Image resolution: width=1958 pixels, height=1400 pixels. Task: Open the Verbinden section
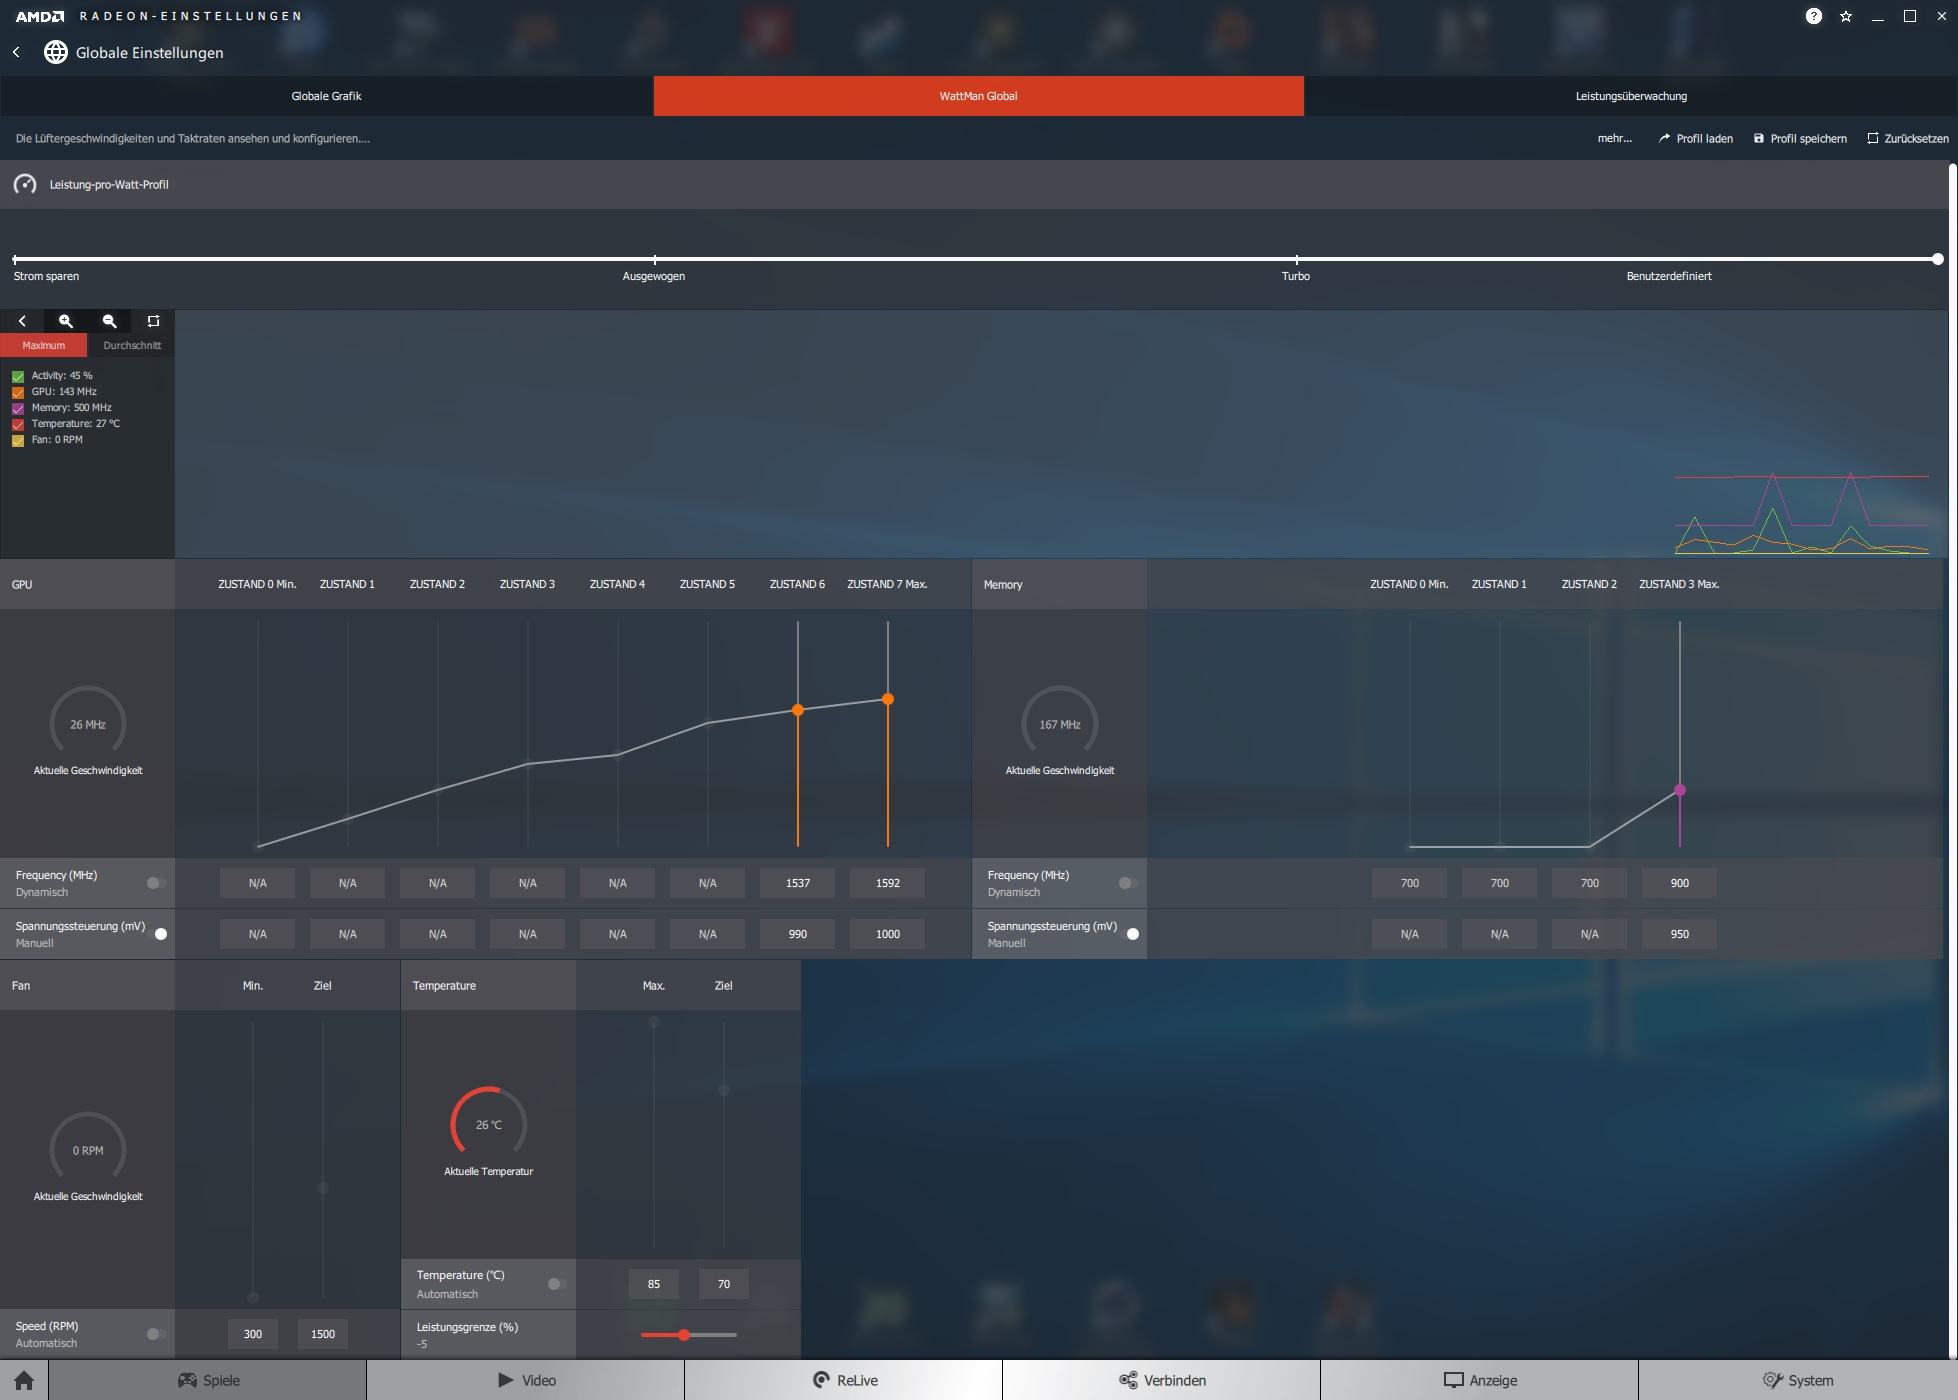coord(1162,1380)
